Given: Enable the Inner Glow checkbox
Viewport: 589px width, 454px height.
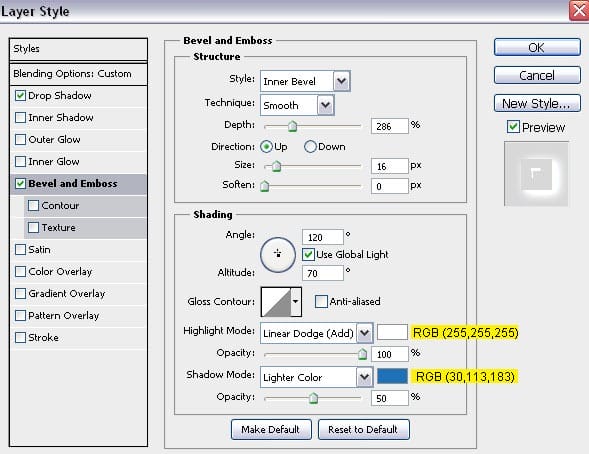Looking at the screenshot, I should click(x=20, y=161).
